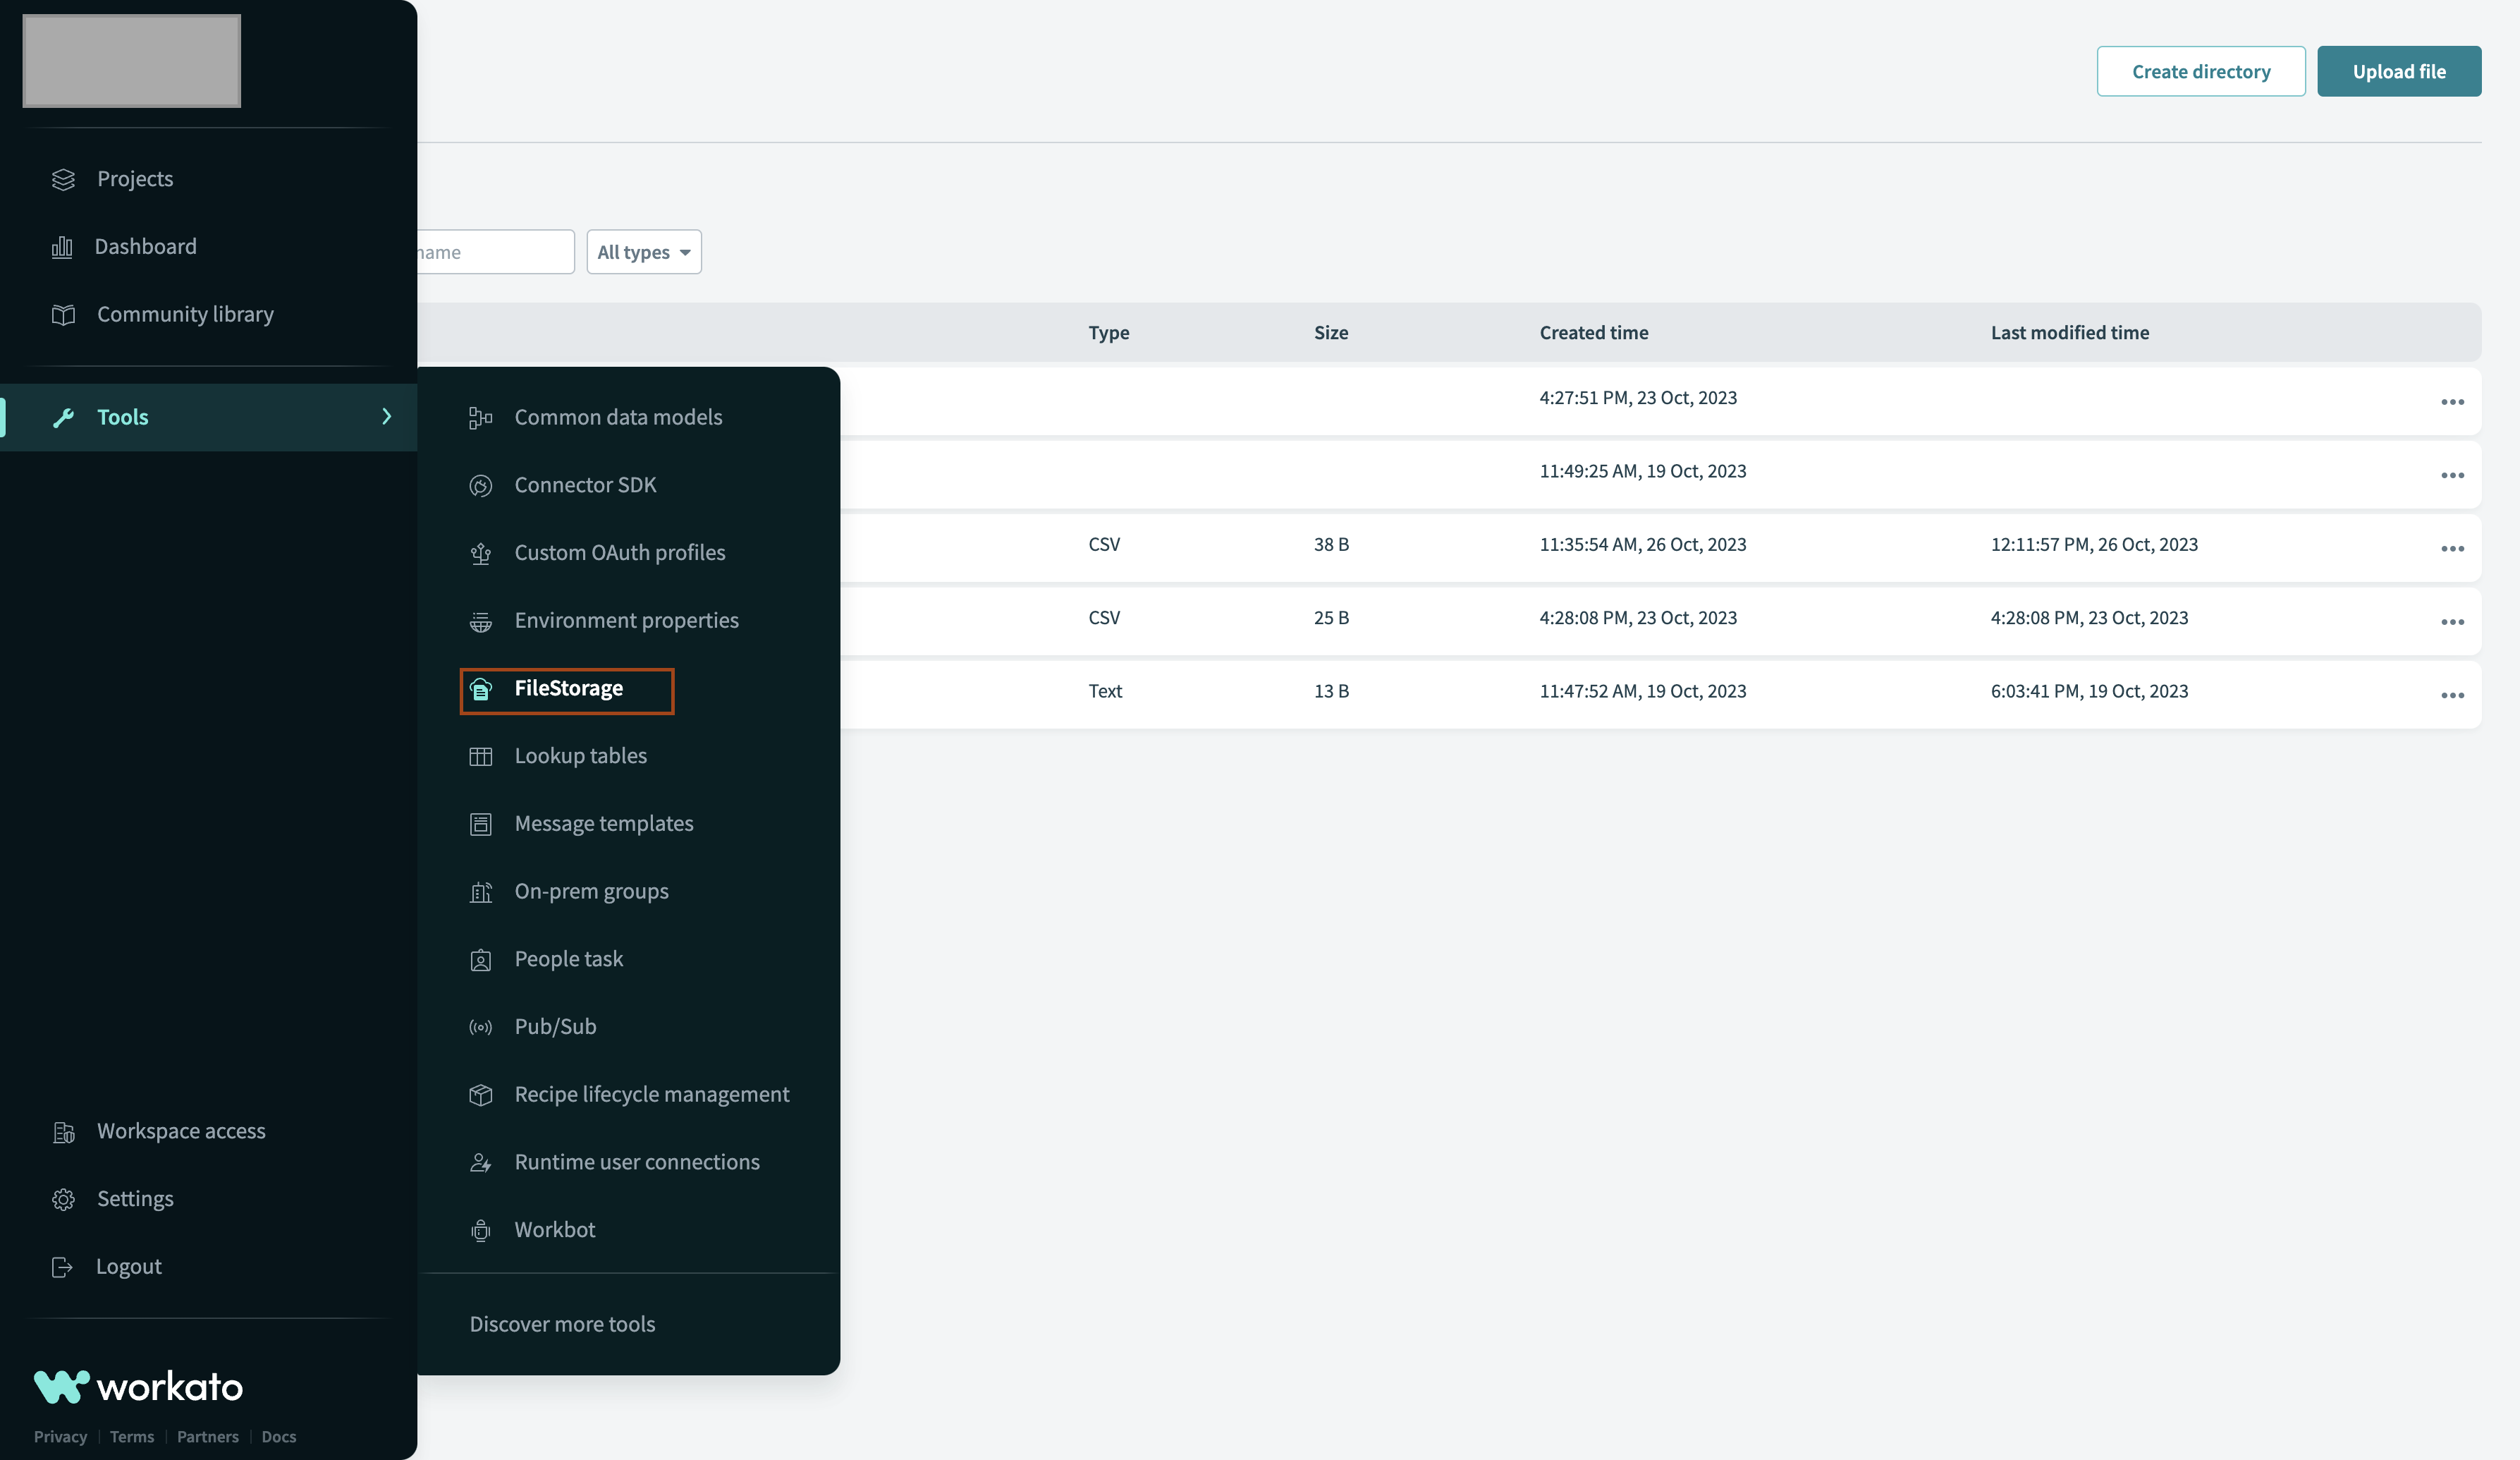Open Custom OAuth profiles

click(620, 552)
